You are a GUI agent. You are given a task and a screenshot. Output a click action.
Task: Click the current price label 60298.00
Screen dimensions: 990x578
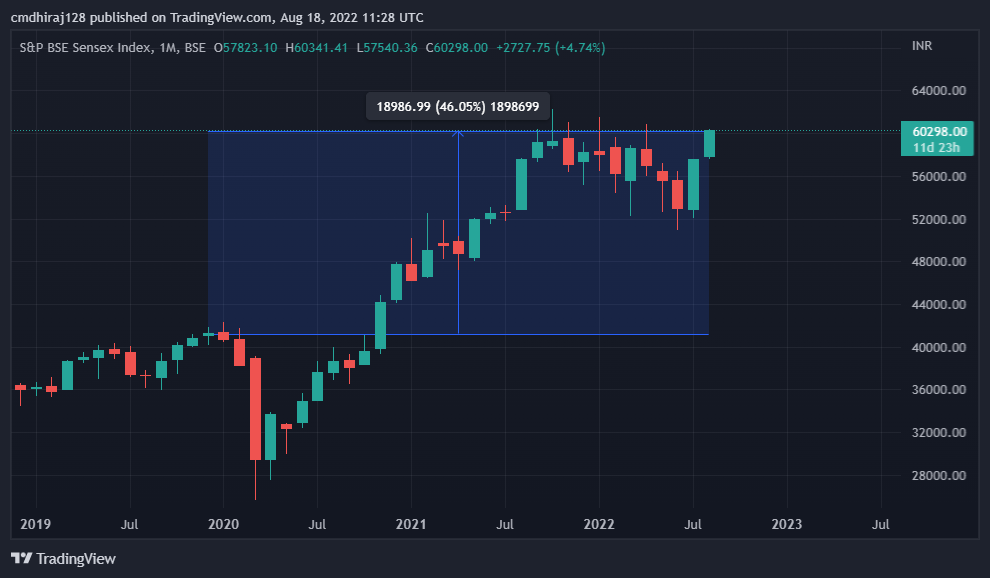[939, 131]
